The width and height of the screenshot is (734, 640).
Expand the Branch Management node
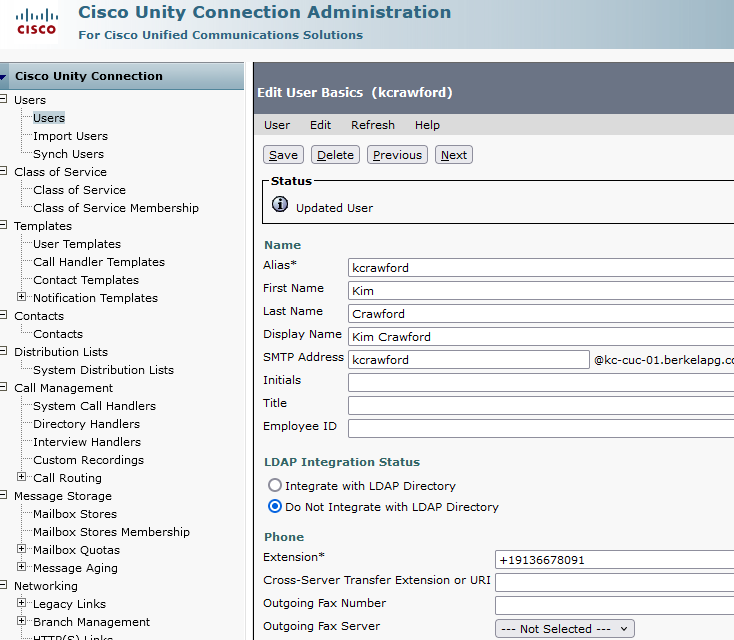click(22, 621)
